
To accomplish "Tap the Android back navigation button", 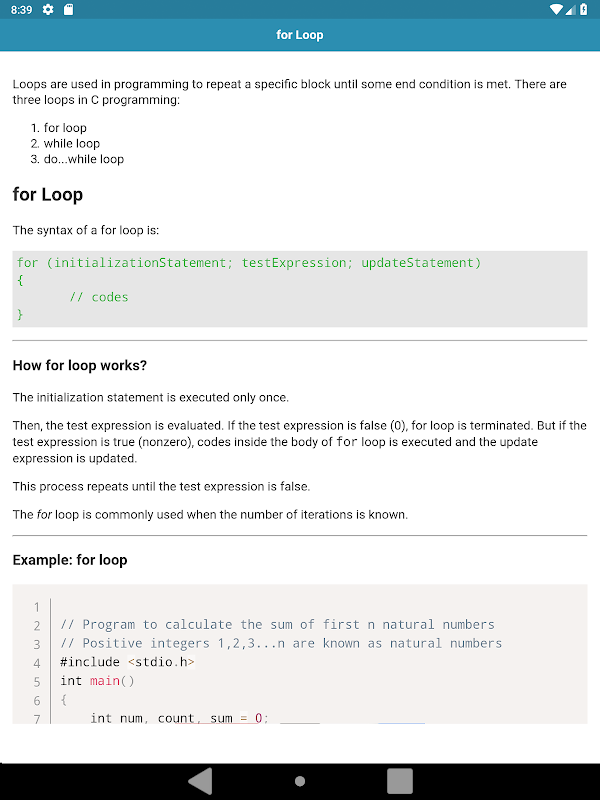I will click(x=200, y=780).
